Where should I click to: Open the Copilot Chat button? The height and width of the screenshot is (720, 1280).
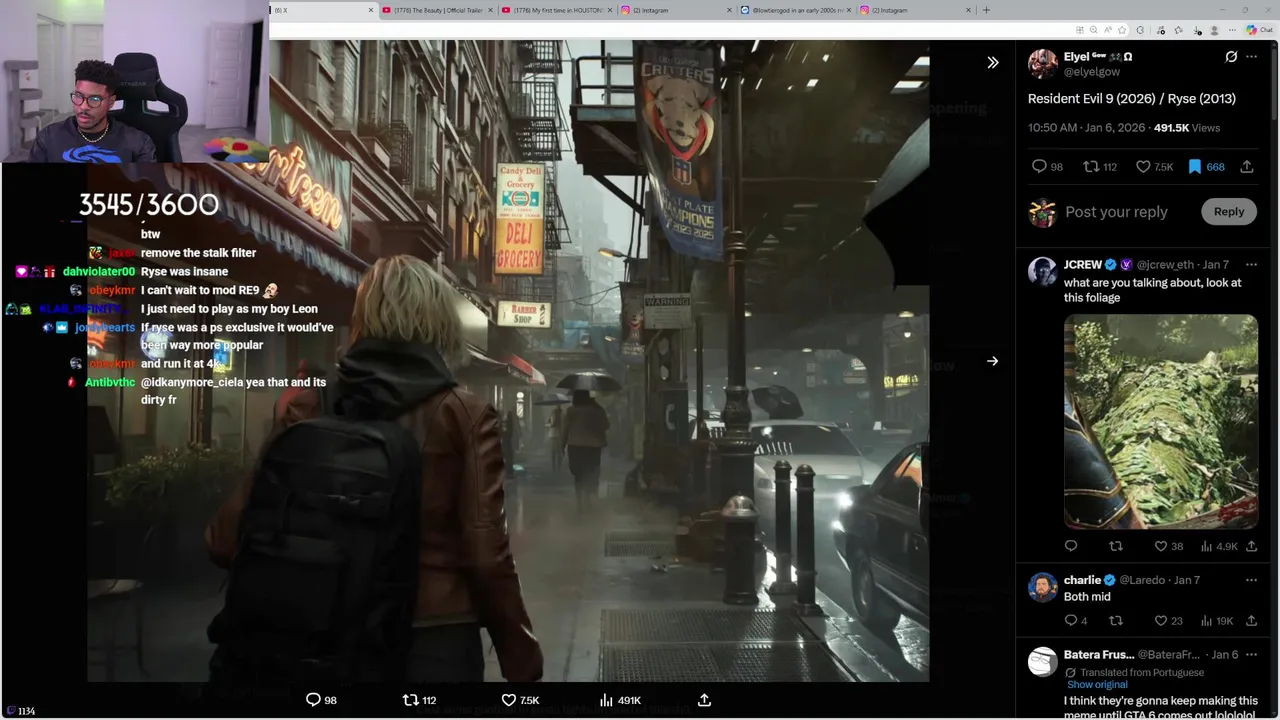[1259, 30]
